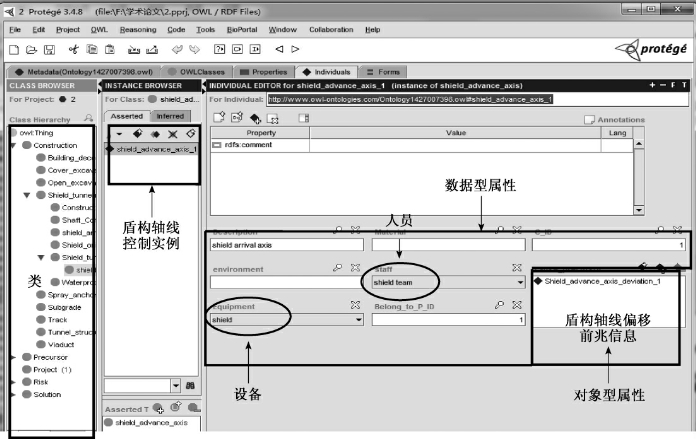Viewport: 696px width, 439px height.
Task: Click the Belong_to_P_ID value field
Action: (448, 320)
